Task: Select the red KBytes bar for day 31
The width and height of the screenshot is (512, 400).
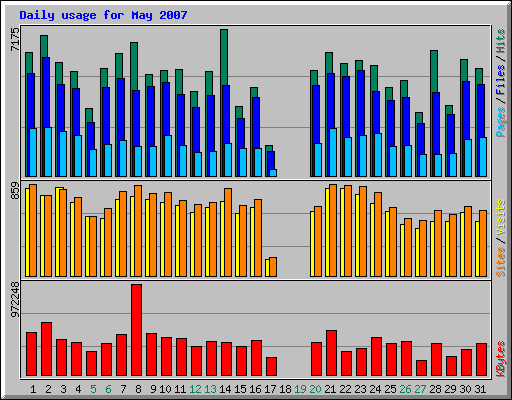Action: 481,359
